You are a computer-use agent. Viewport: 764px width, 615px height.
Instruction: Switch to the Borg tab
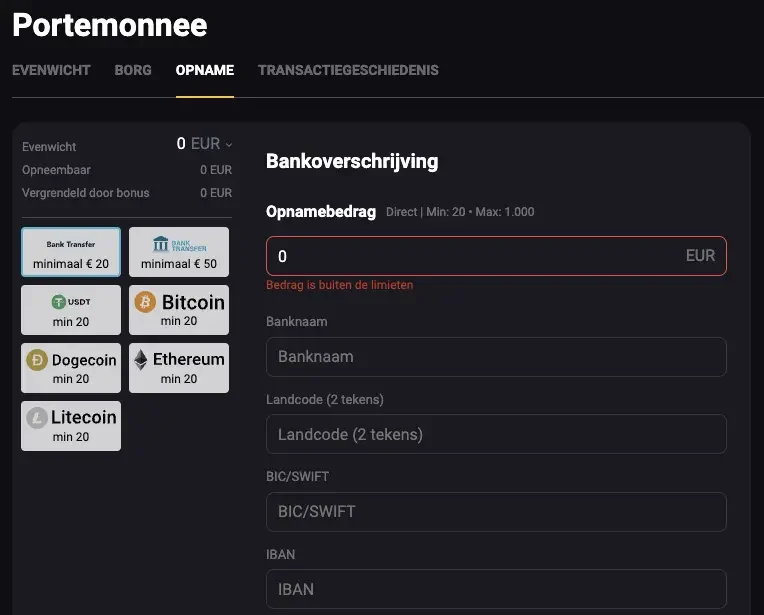click(x=133, y=70)
